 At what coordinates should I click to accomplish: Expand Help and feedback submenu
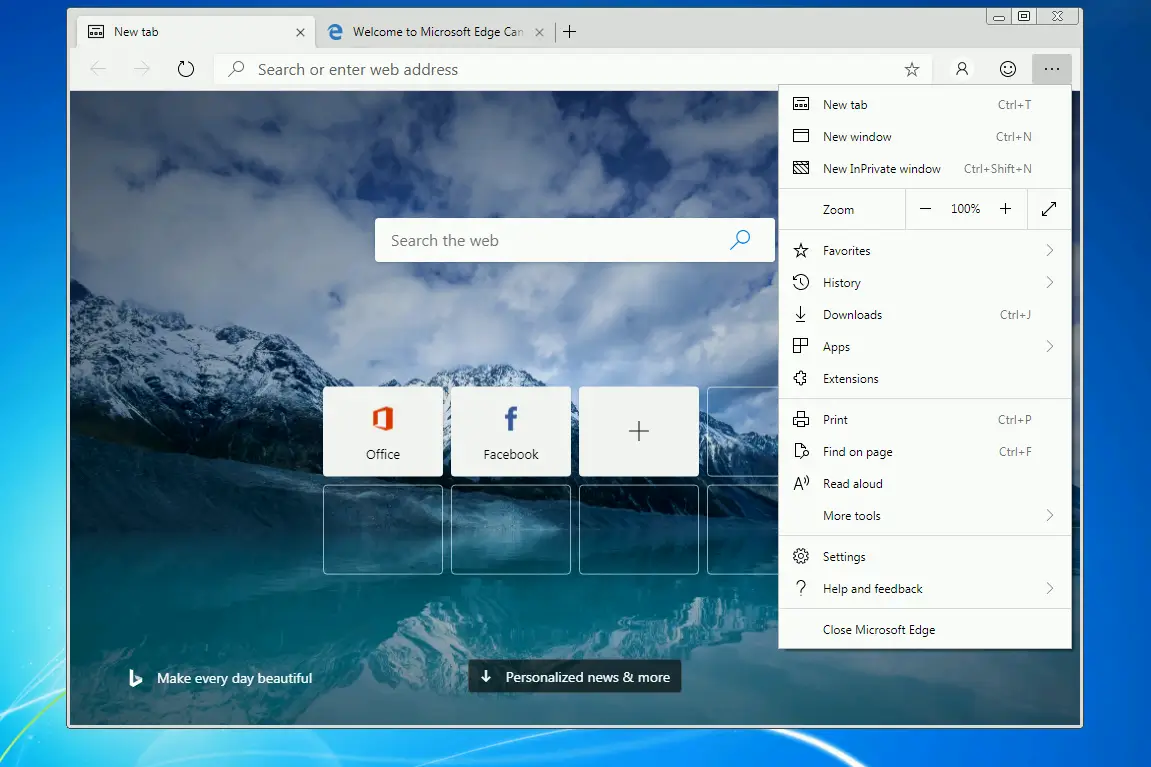[x=925, y=589]
